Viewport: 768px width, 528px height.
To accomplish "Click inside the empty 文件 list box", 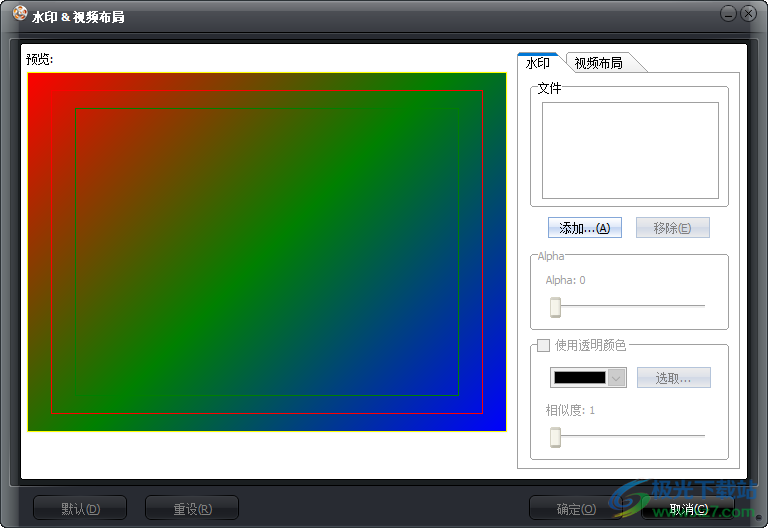I will (630, 150).
